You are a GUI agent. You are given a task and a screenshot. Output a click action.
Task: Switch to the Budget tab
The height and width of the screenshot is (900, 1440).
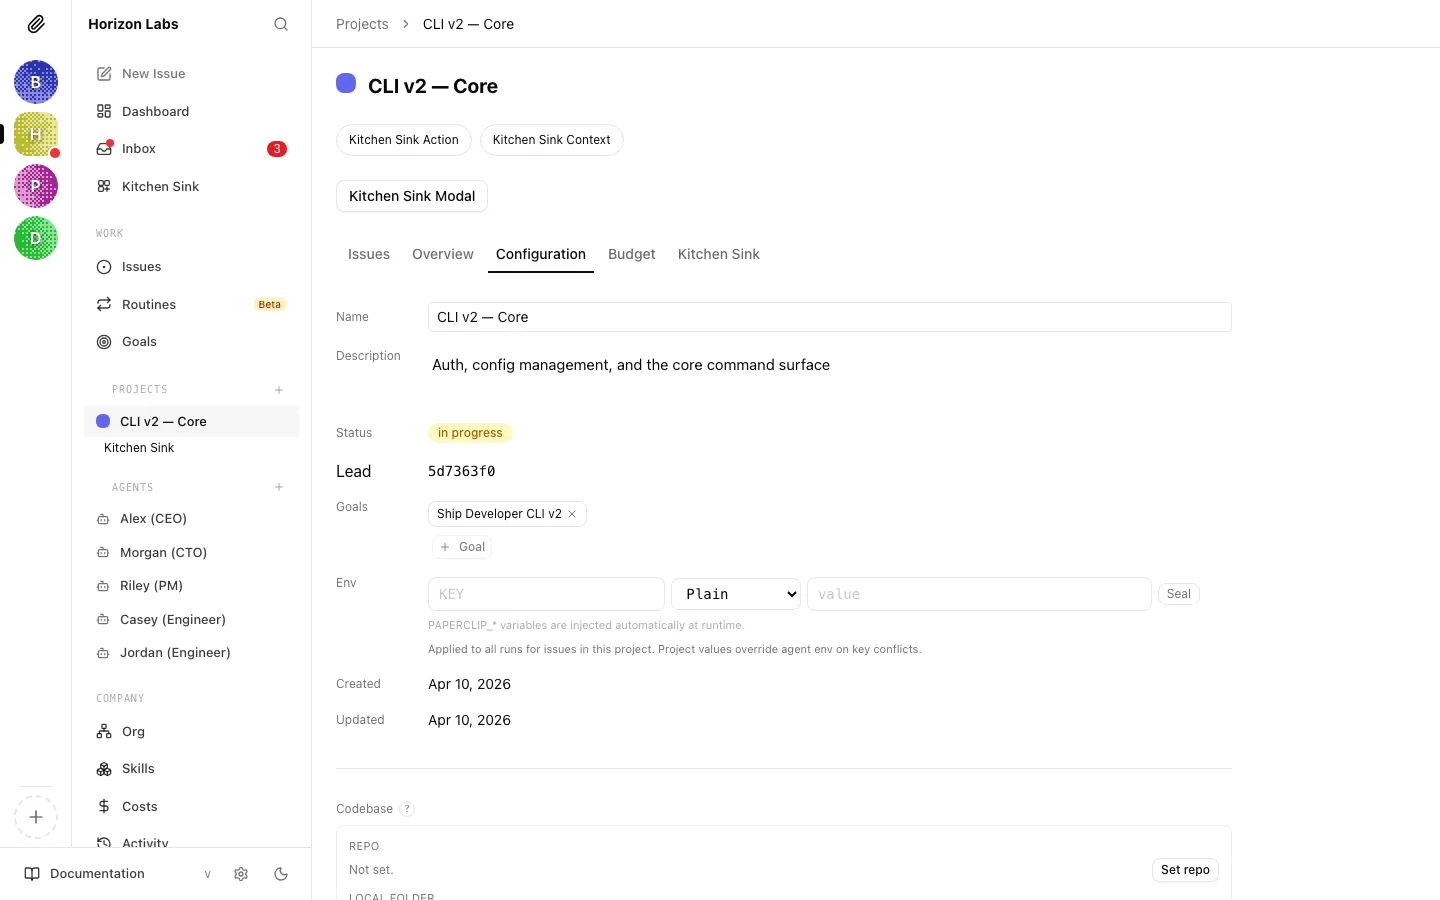[x=632, y=254]
